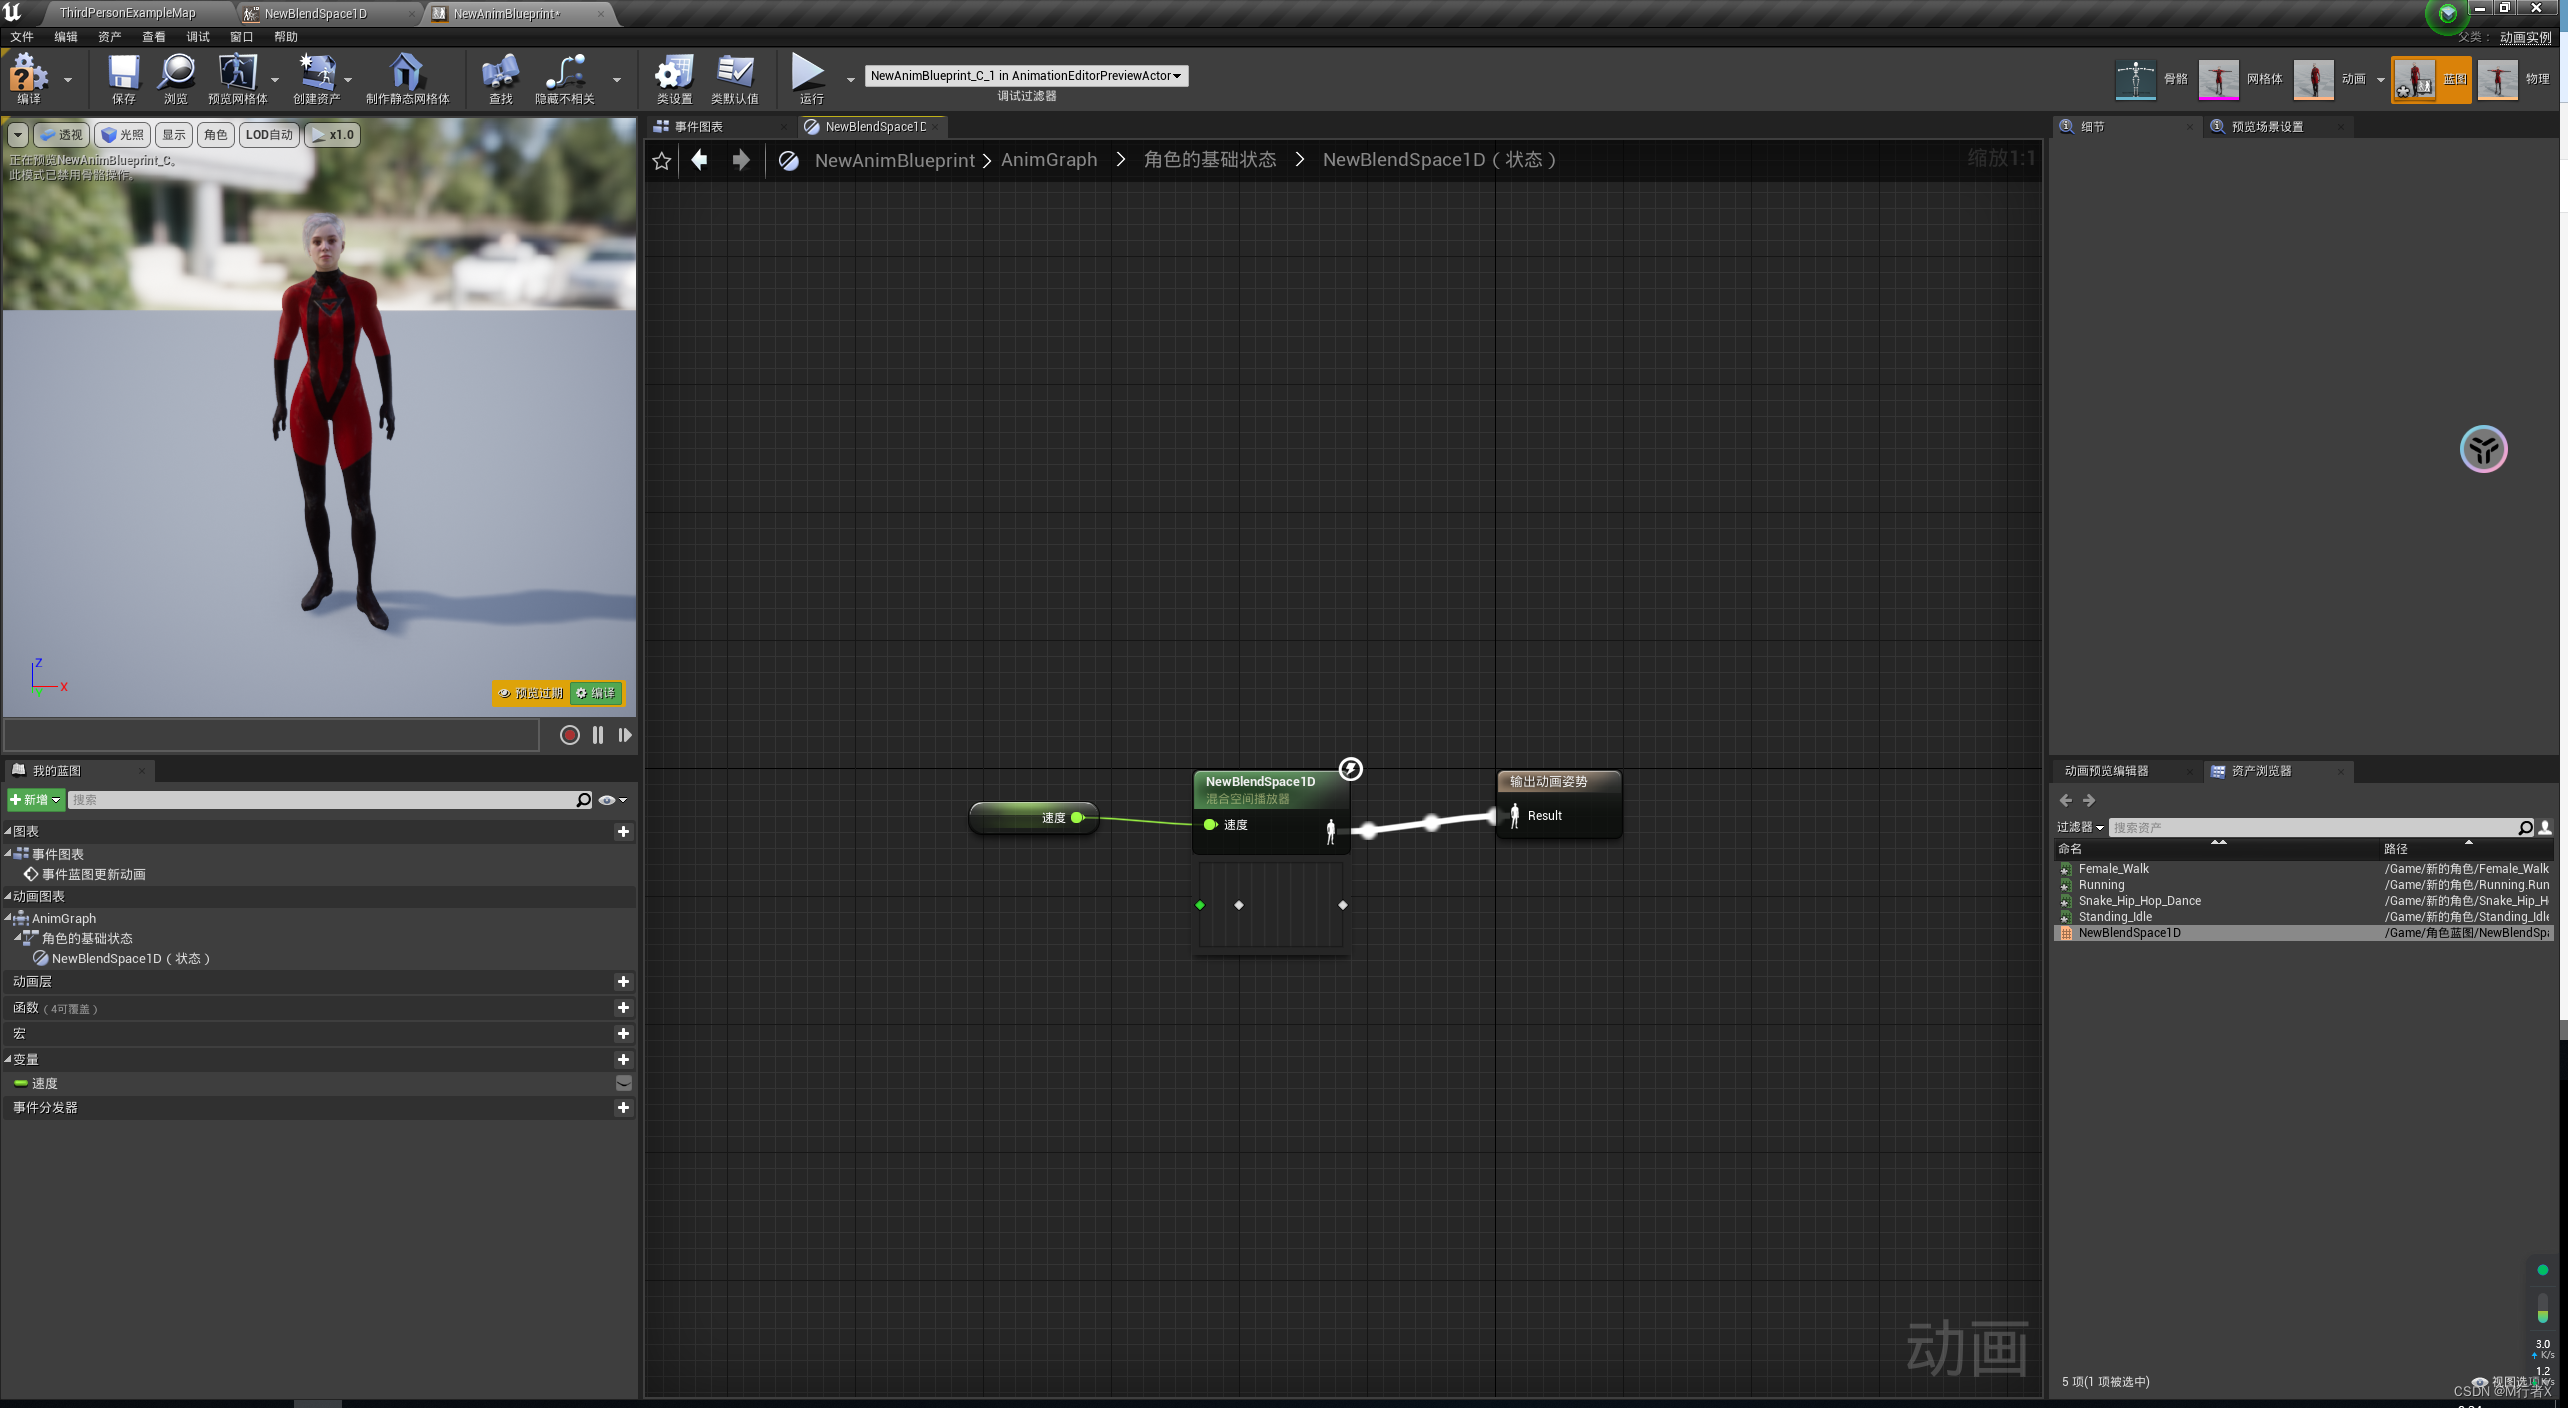Step forward one frame in preview
Screen dimensions: 2568x1408
[x=625, y=735]
